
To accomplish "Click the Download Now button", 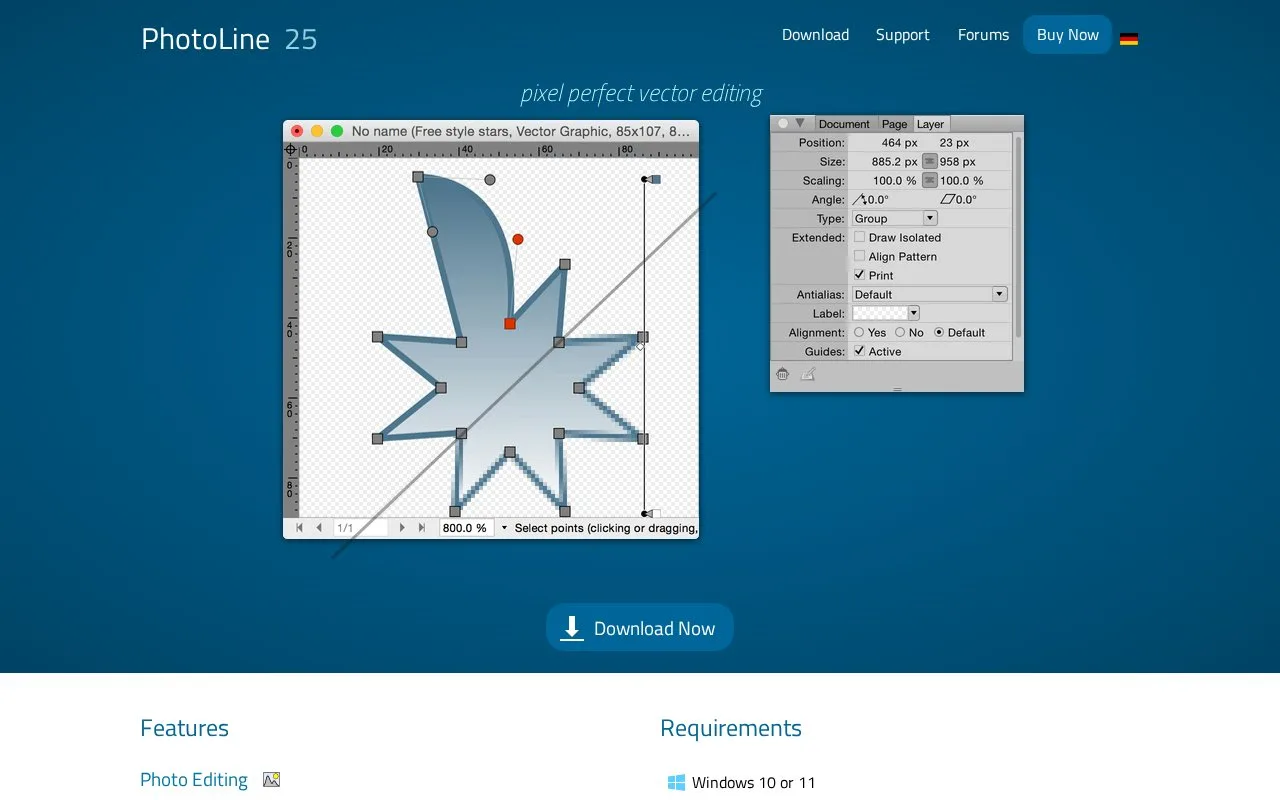I will click(x=640, y=628).
